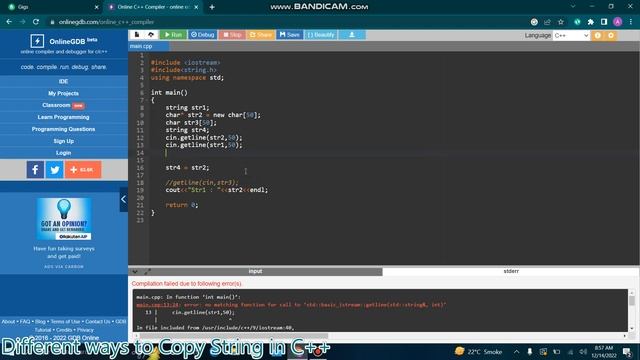The height and width of the screenshot is (360, 640).
Task: Run the C++ program
Action: click(173, 35)
